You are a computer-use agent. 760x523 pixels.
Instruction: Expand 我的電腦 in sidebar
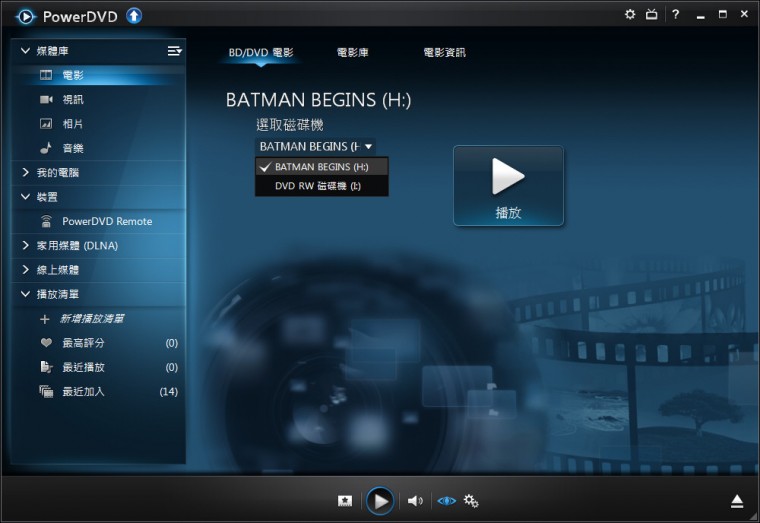tap(27, 173)
